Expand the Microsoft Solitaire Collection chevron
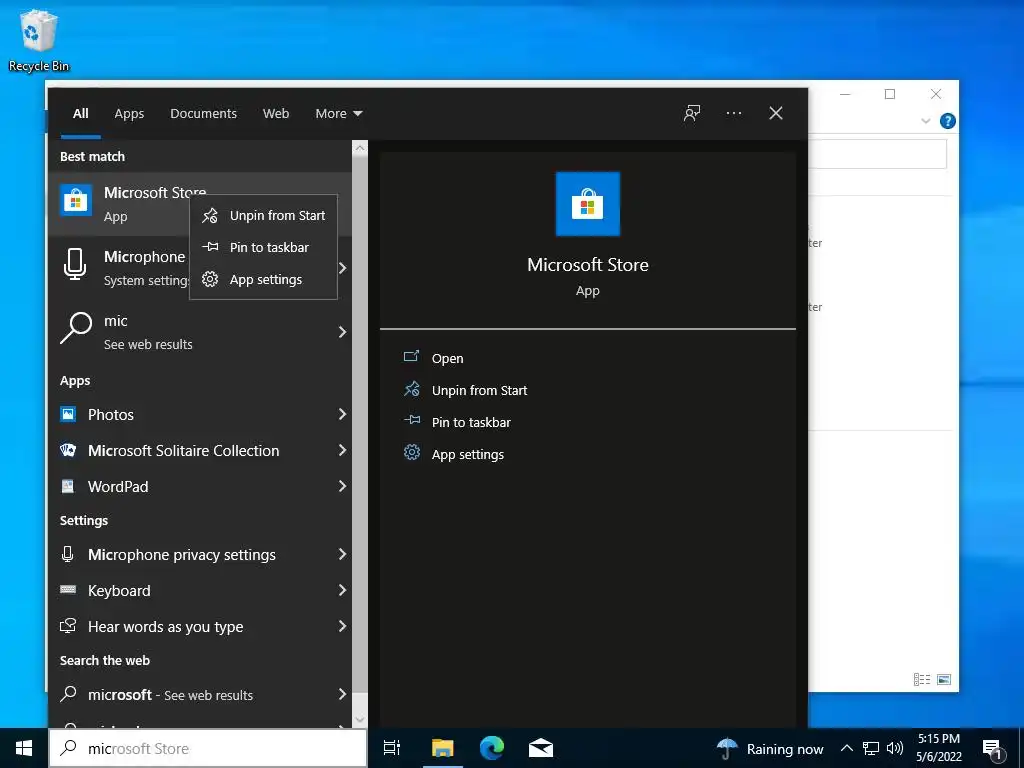The width and height of the screenshot is (1024, 768). tap(342, 450)
